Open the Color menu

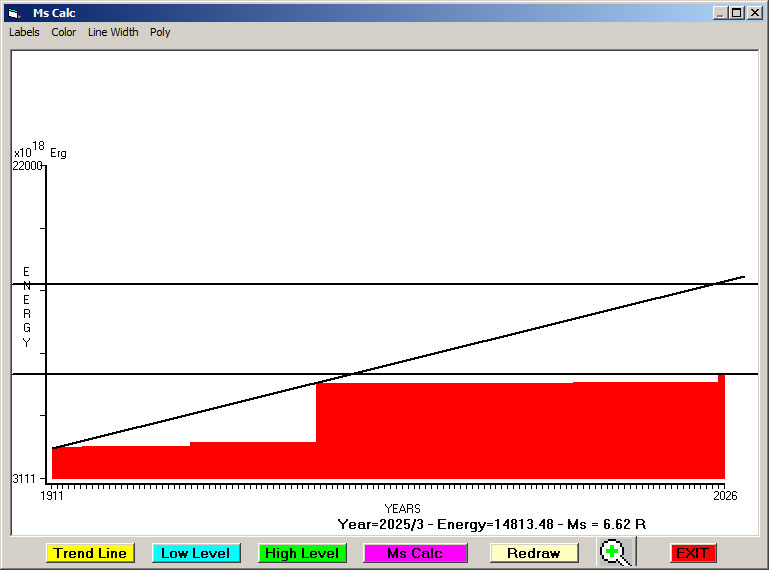[64, 32]
